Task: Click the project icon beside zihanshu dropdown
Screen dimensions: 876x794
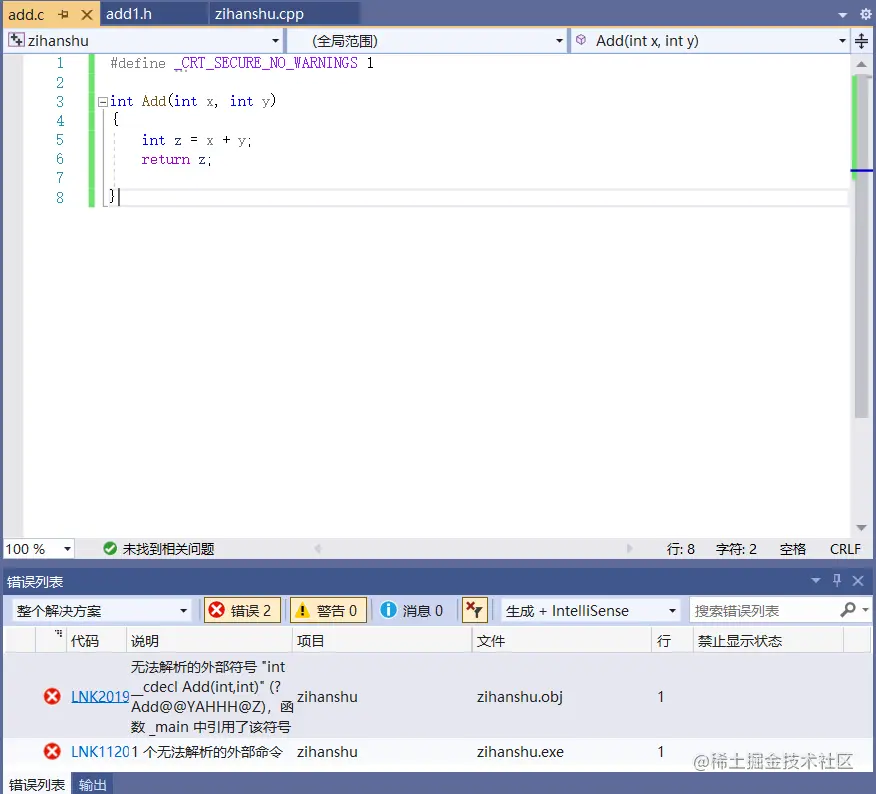Action: pos(16,40)
